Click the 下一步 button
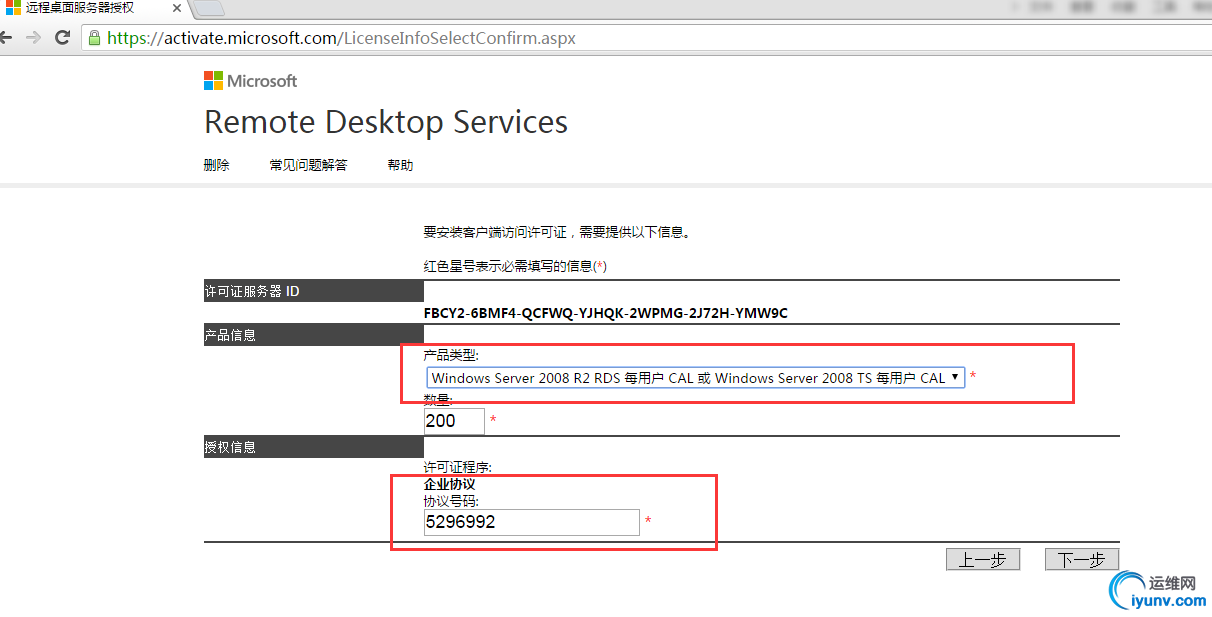The width and height of the screenshot is (1212, 617). click(1081, 560)
